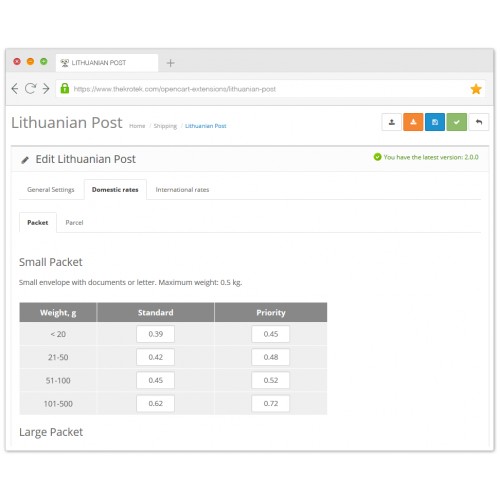This screenshot has height=500, width=500.
Task: Select the Parcel sub-tab
Action: [x=74, y=223]
